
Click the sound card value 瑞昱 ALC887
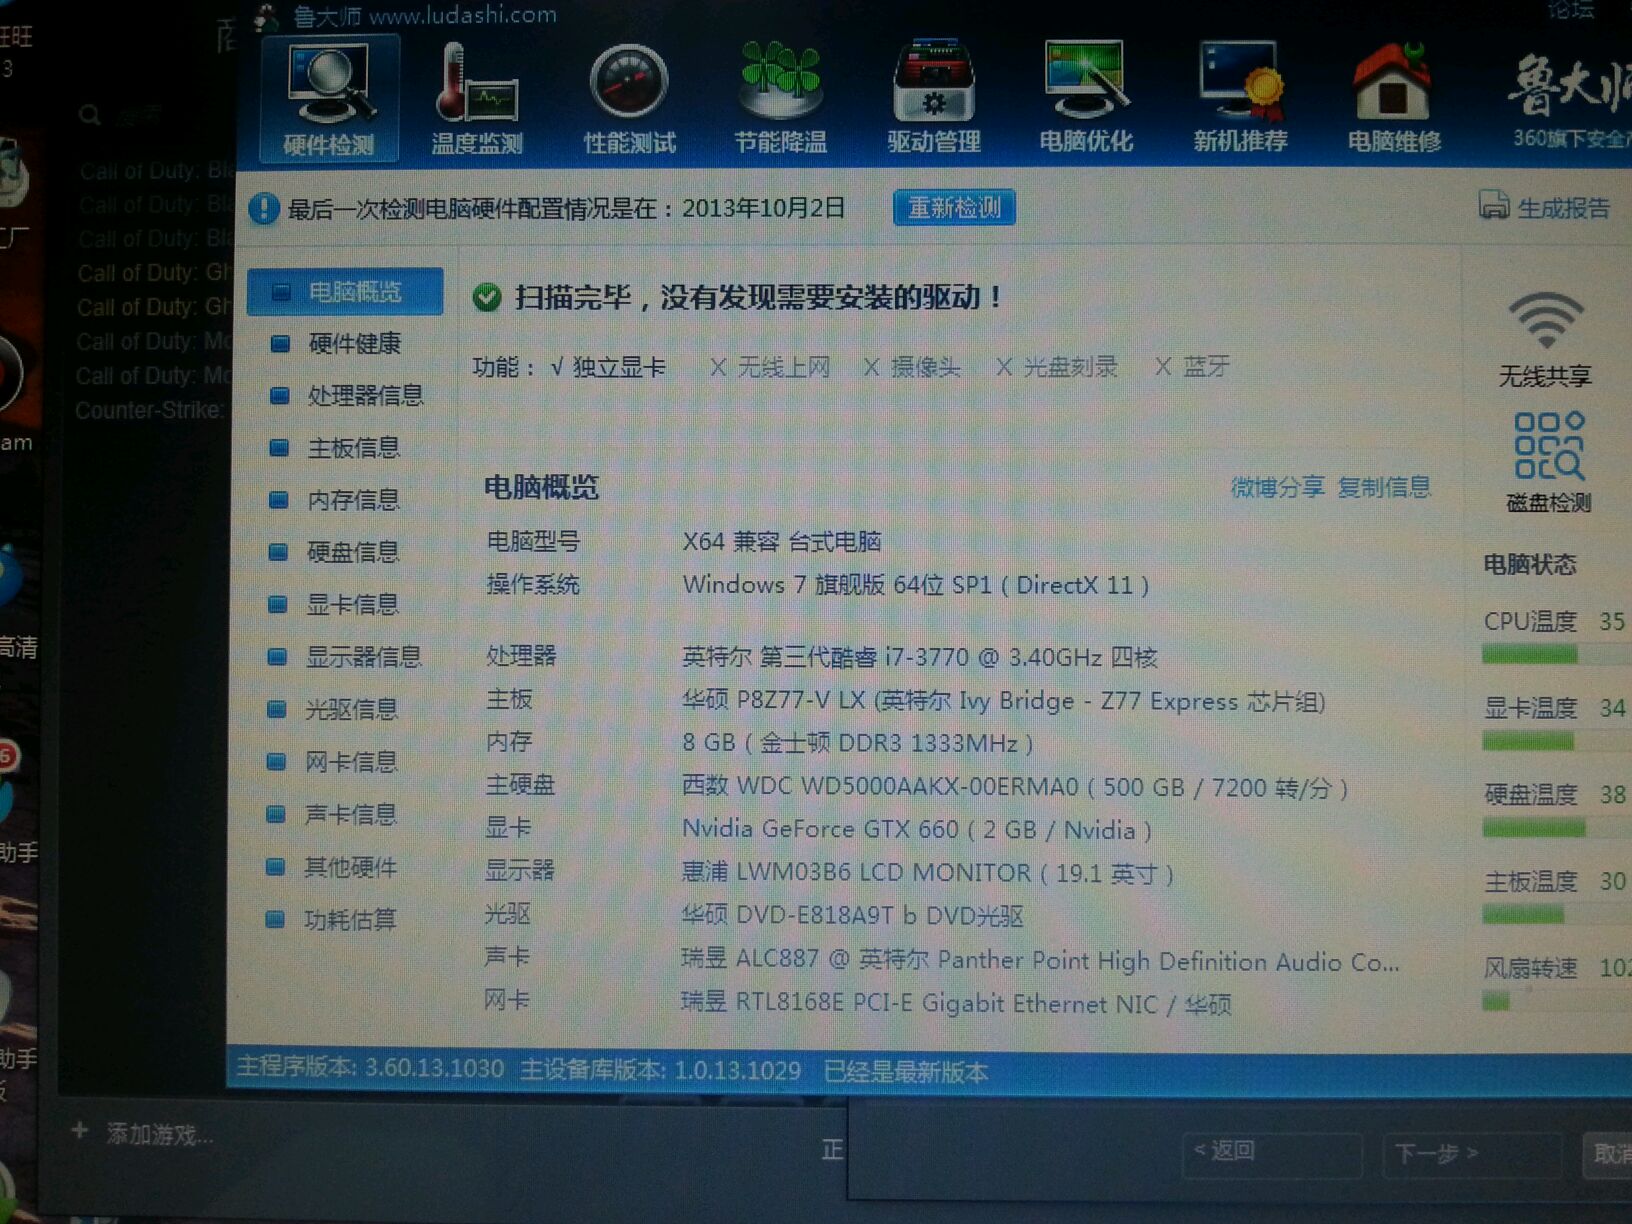[1040, 960]
